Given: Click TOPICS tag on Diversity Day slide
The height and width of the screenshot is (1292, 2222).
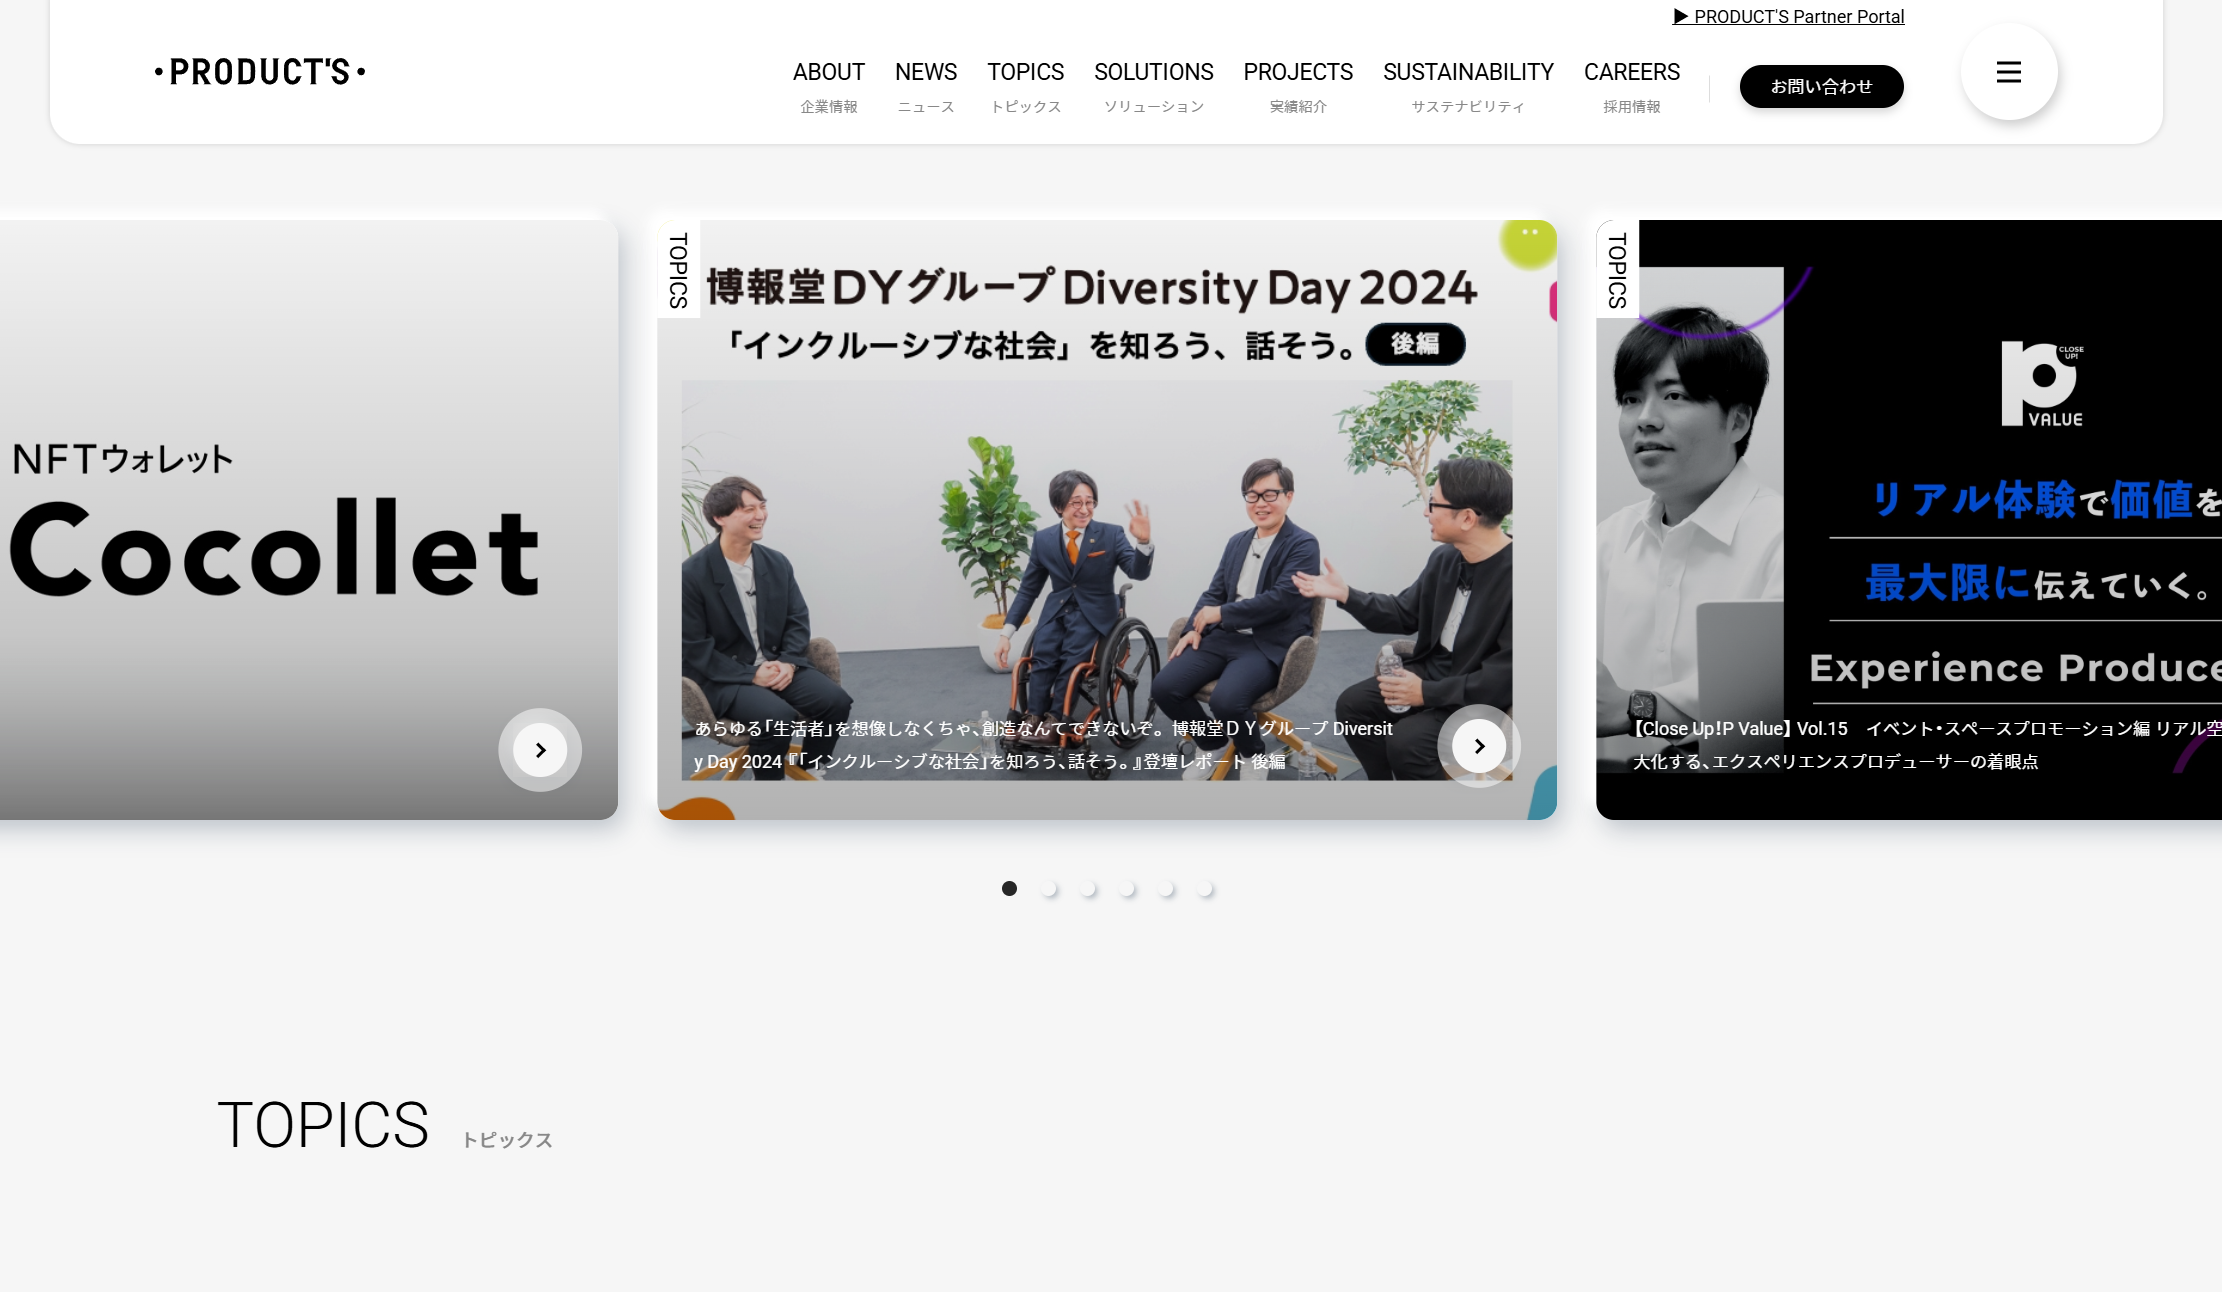Looking at the screenshot, I should [x=679, y=270].
